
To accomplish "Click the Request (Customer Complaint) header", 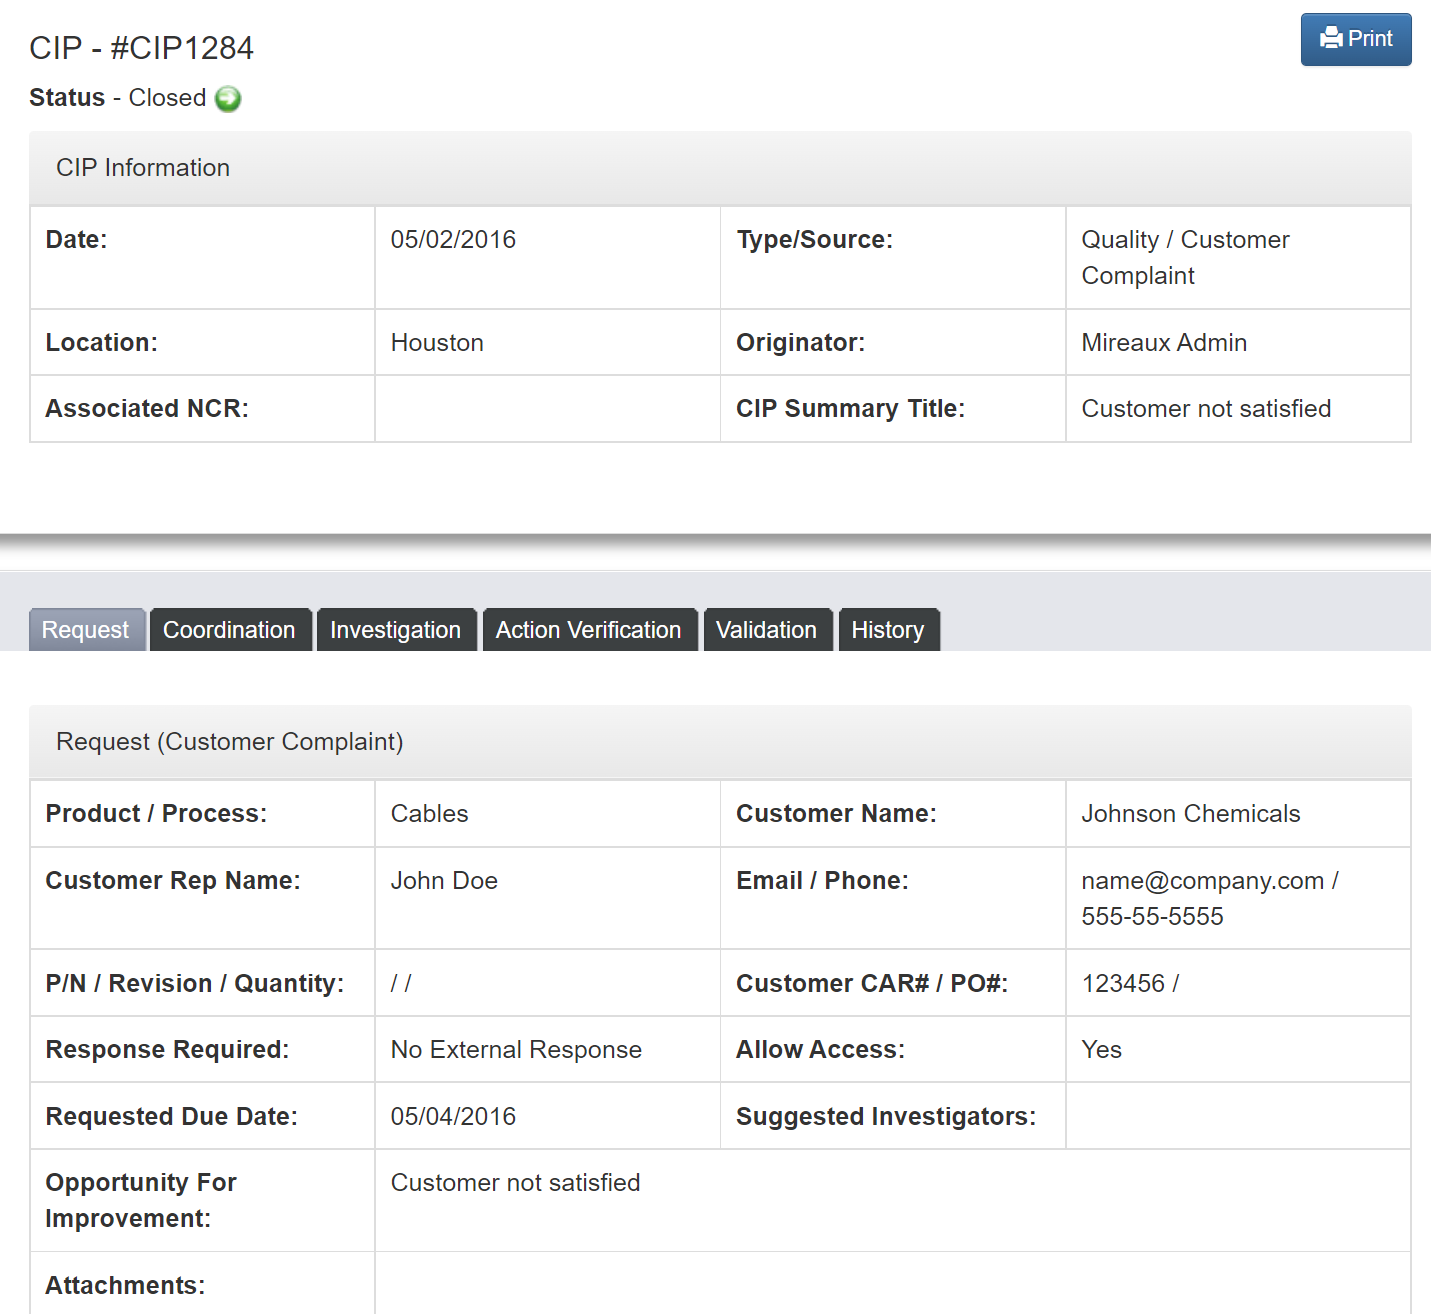I will (x=229, y=741).
